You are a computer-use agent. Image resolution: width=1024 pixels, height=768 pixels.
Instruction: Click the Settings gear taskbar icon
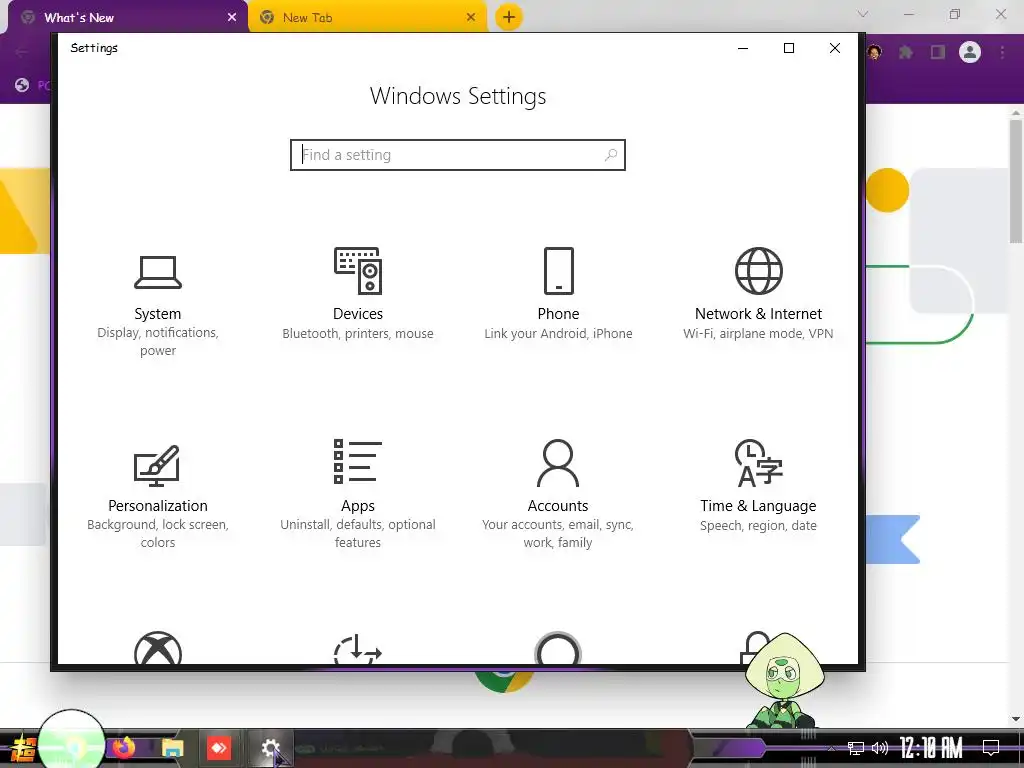coord(270,748)
